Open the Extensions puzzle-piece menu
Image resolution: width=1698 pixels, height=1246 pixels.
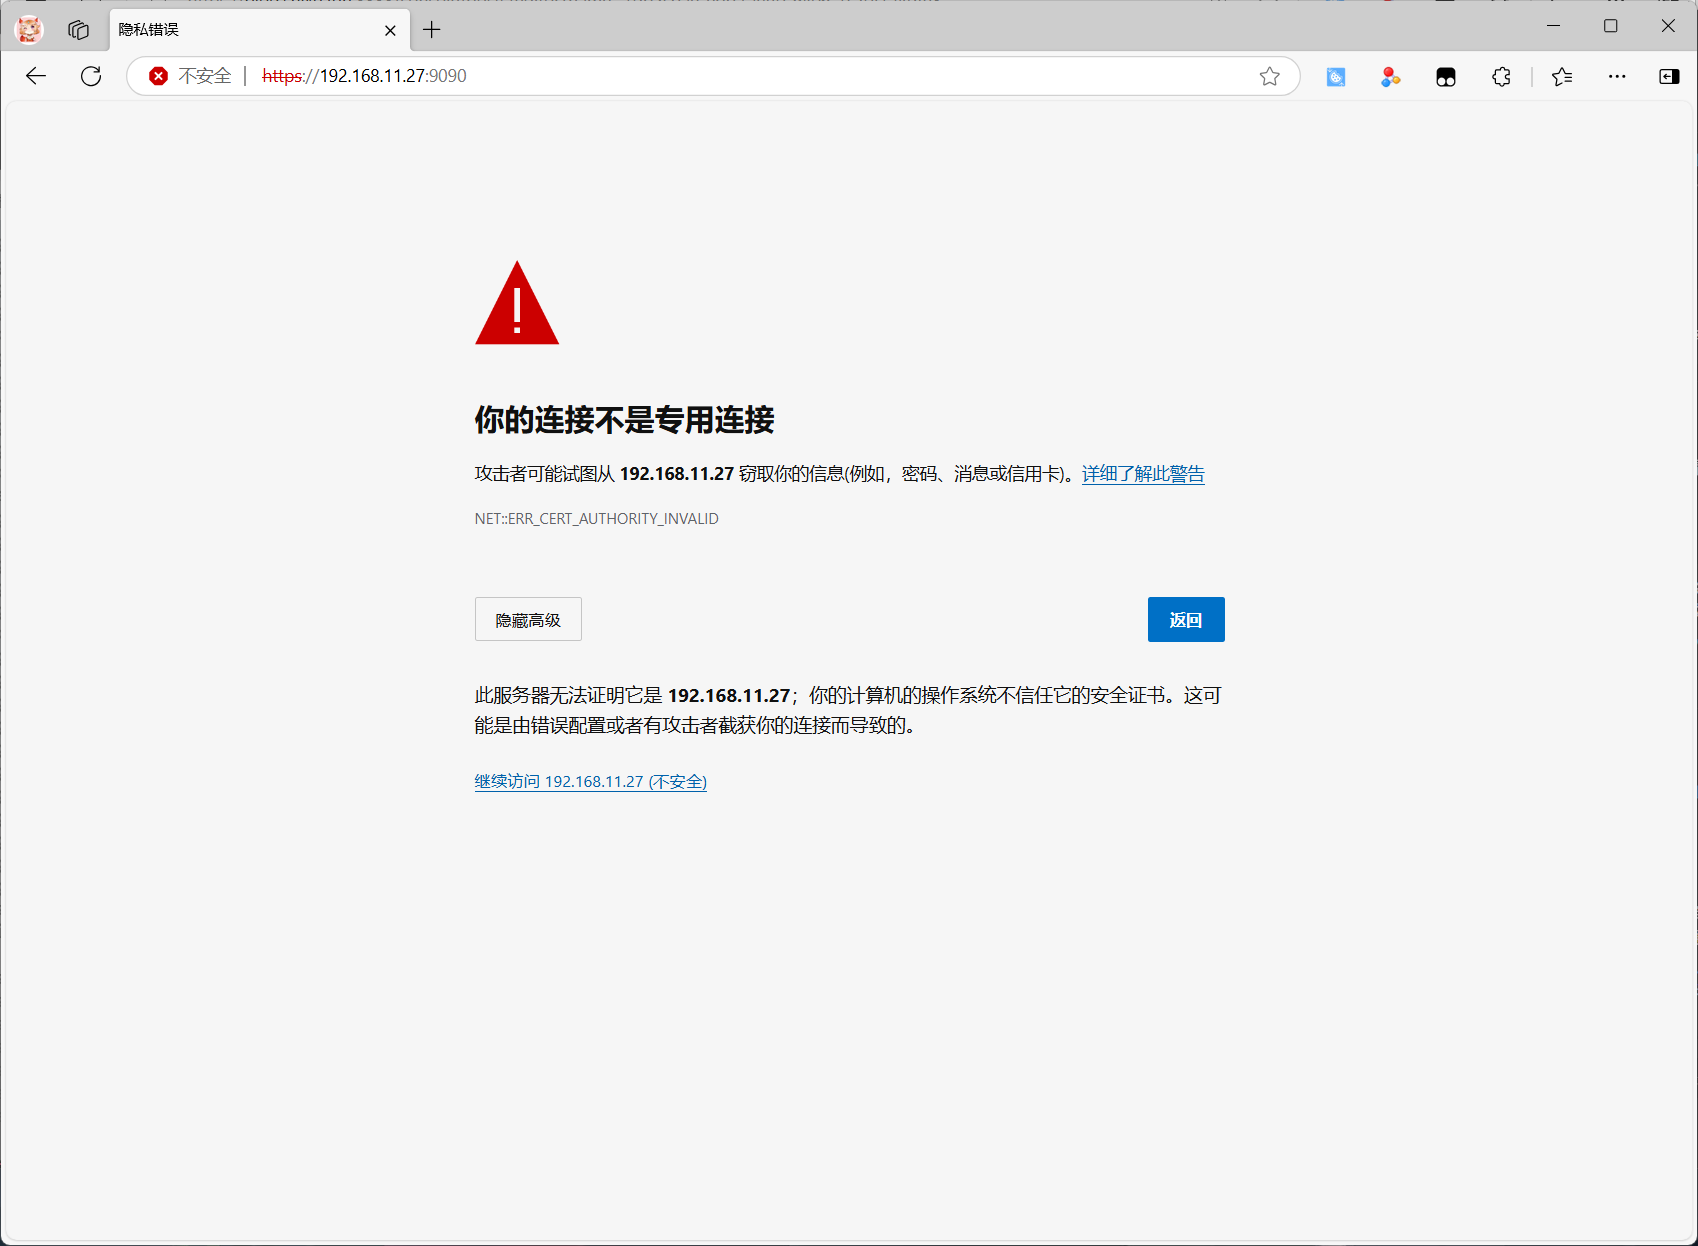coord(1501,77)
